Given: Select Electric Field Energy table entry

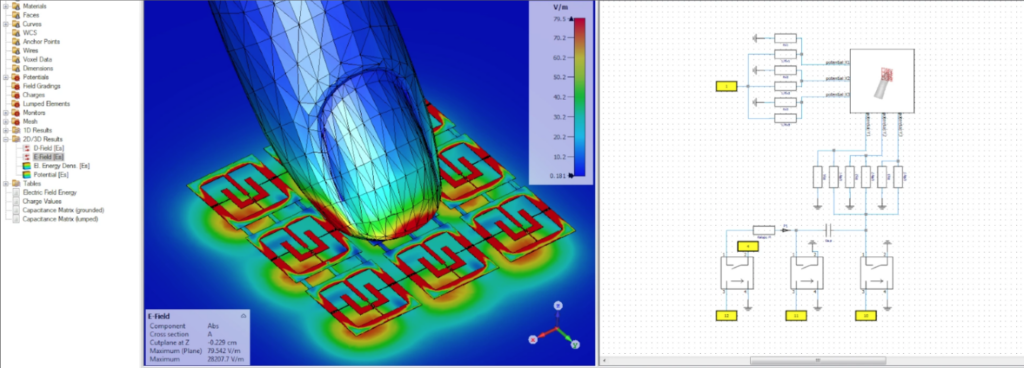Looking at the screenshot, I should click(49, 192).
